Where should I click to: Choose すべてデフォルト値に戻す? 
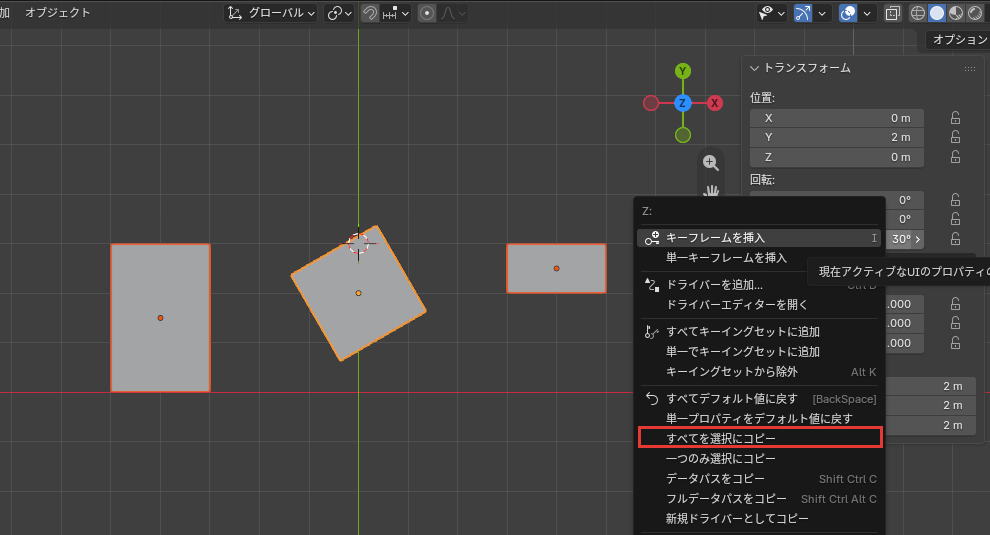coord(759,399)
